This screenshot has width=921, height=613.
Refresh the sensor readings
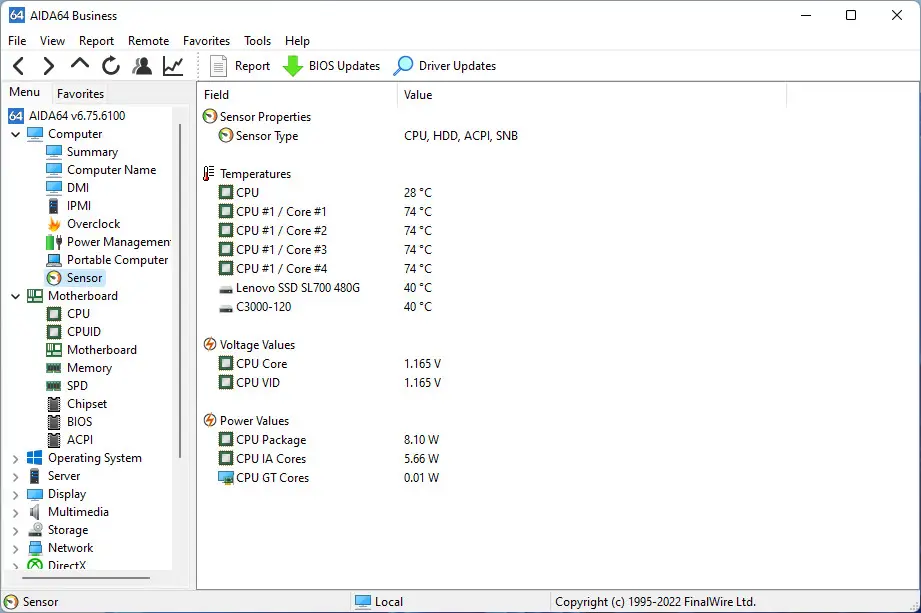pos(110,66)
